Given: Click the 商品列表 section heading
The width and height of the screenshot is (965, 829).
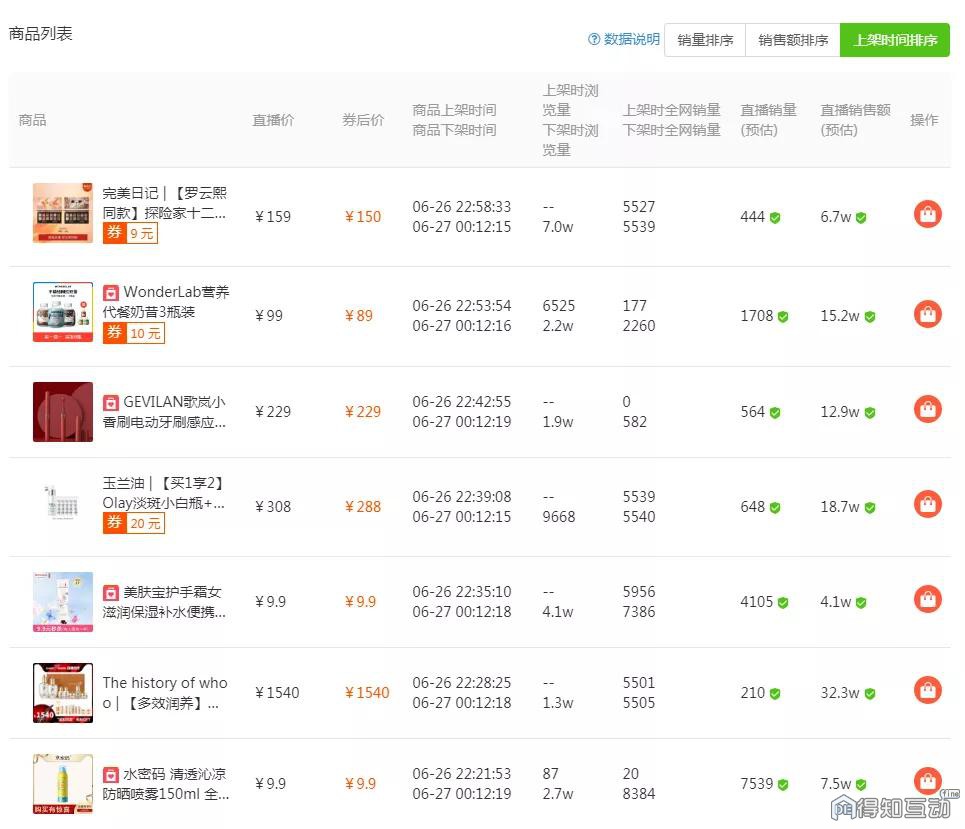Looking at the screenshot, I should (41, 34).
